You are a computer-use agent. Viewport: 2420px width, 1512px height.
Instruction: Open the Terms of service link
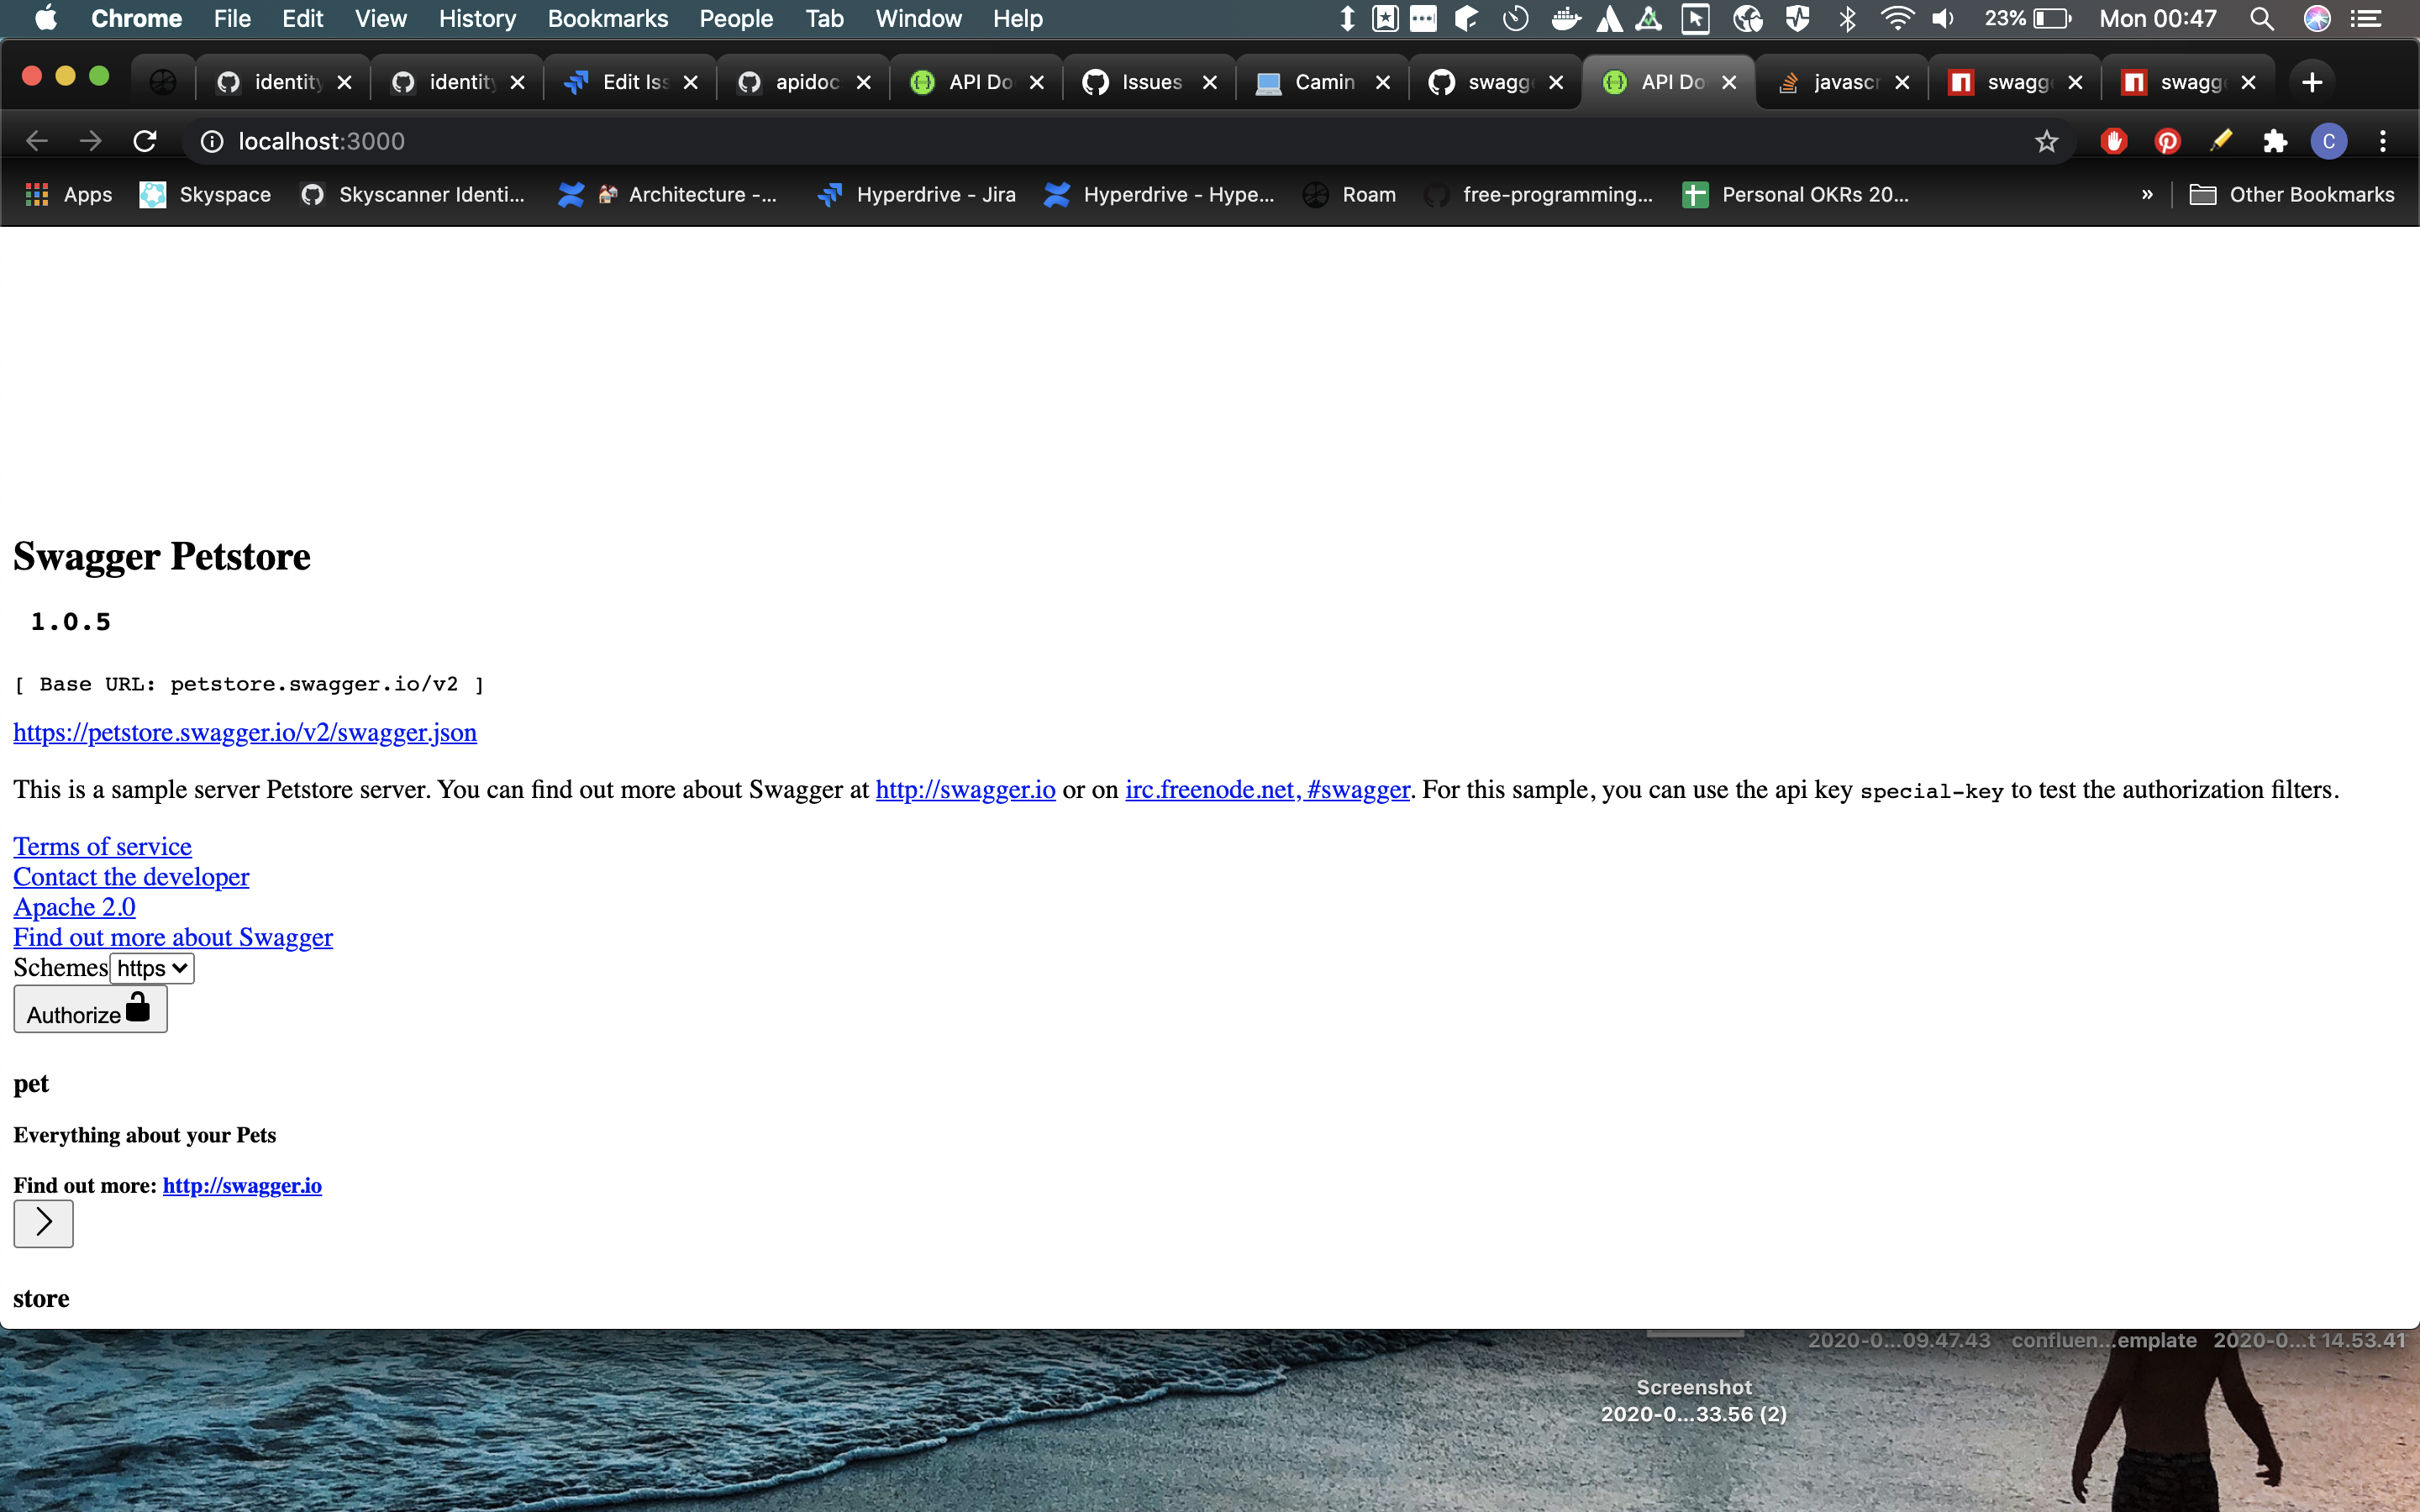[101, 845]
